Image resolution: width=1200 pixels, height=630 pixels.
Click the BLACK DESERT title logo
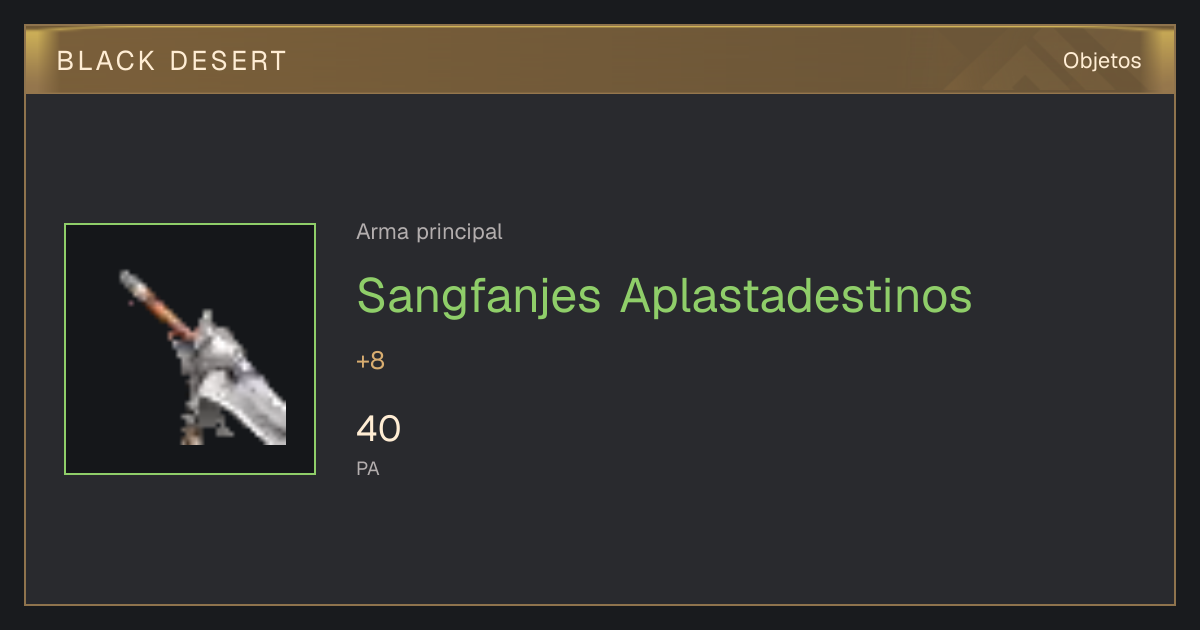tap(172, 61)
